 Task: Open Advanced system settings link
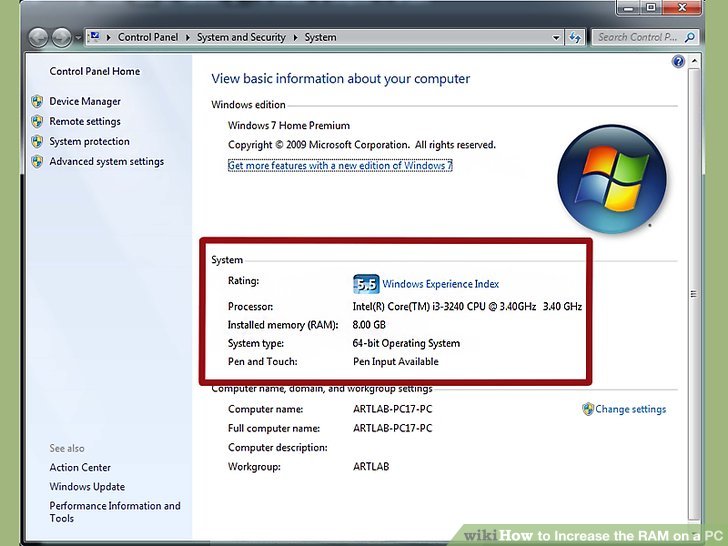[x=107, y=162]
